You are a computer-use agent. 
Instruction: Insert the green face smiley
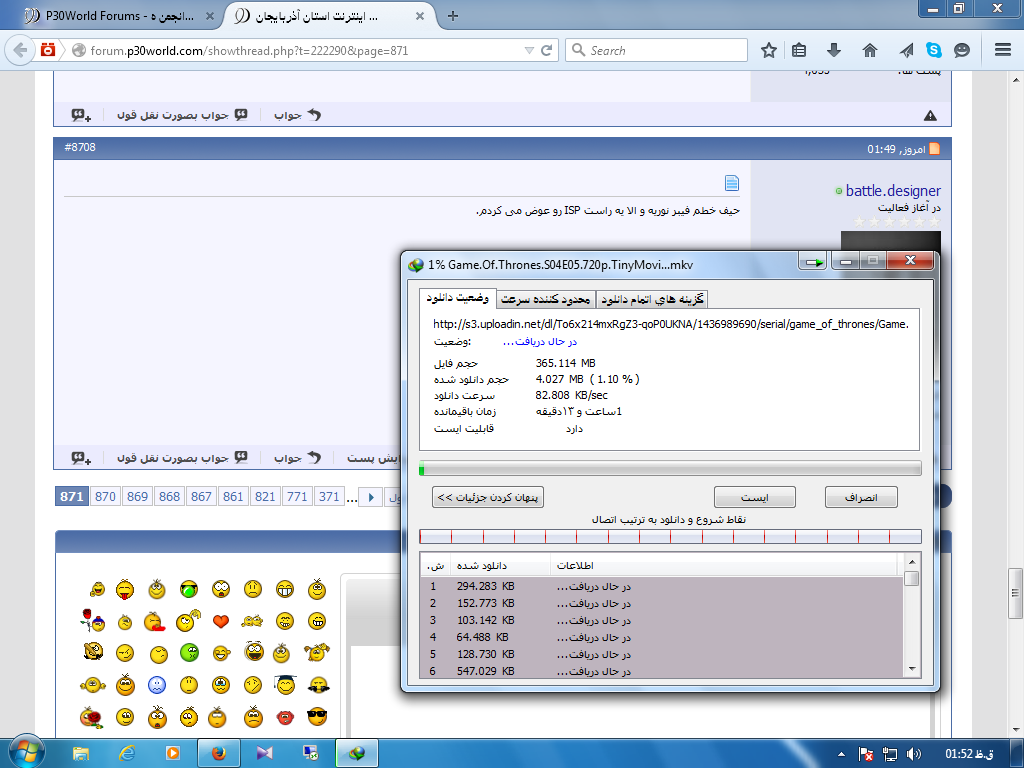[x=189, y=652]
